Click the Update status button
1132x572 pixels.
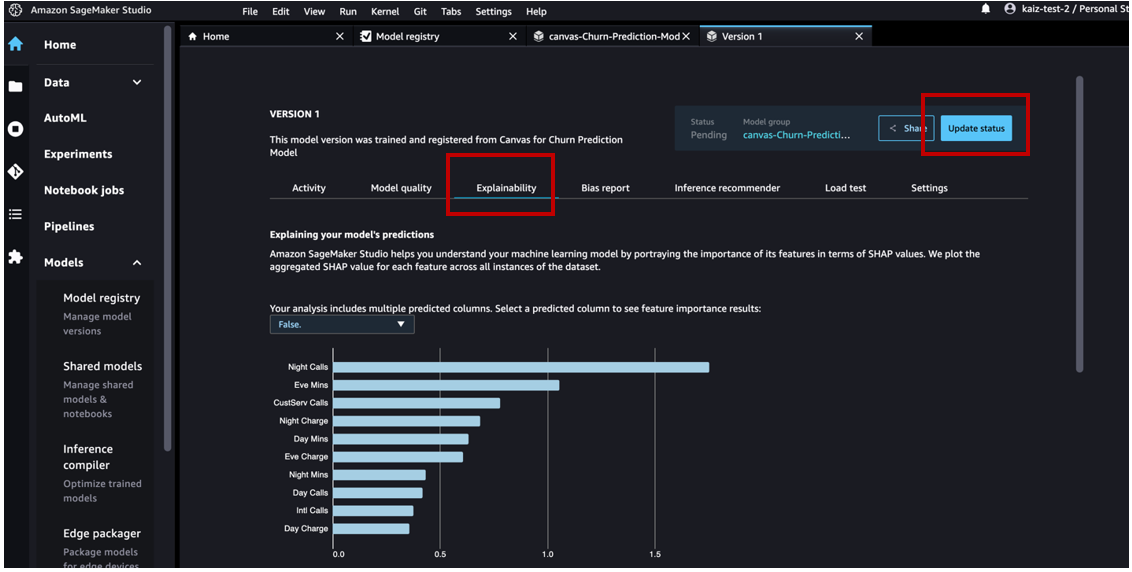pos(976,128)
